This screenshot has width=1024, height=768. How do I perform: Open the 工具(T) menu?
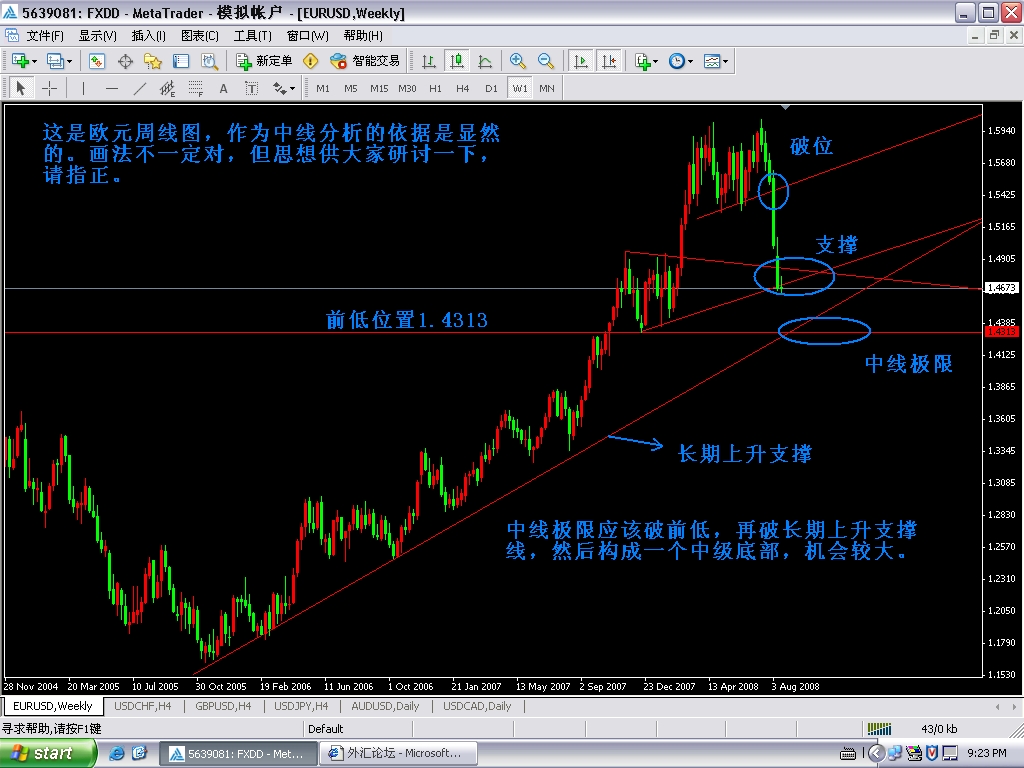pos(253,36)
